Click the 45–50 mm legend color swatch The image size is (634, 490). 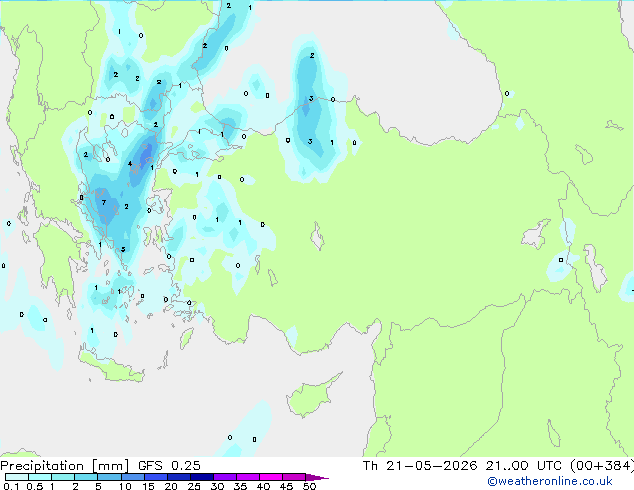[x=294, y=477]
